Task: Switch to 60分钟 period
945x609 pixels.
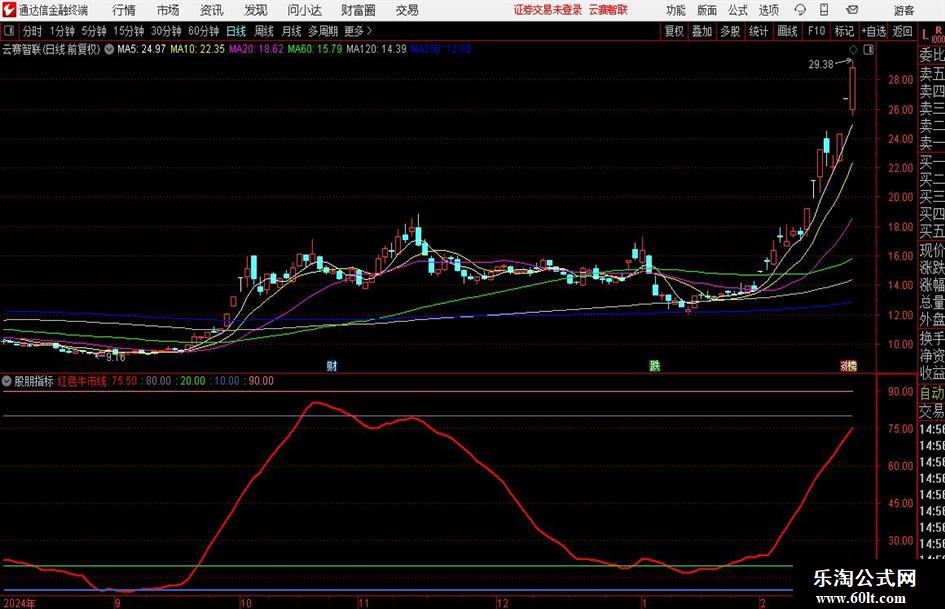Action: tap(204, 31)
